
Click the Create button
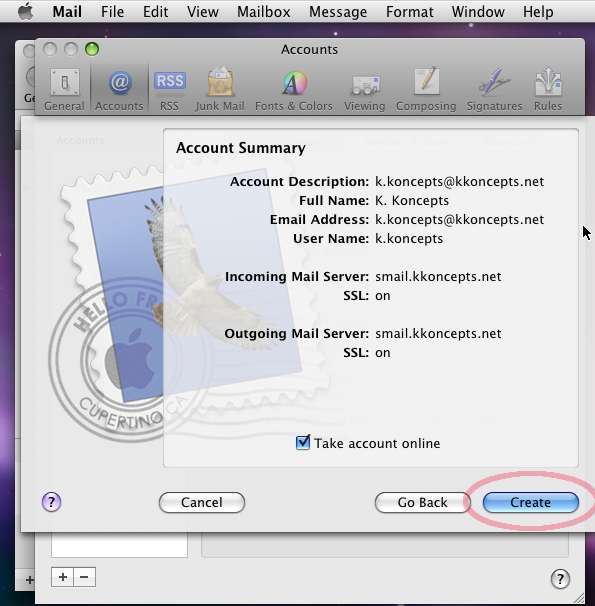(x=530, y=502)
